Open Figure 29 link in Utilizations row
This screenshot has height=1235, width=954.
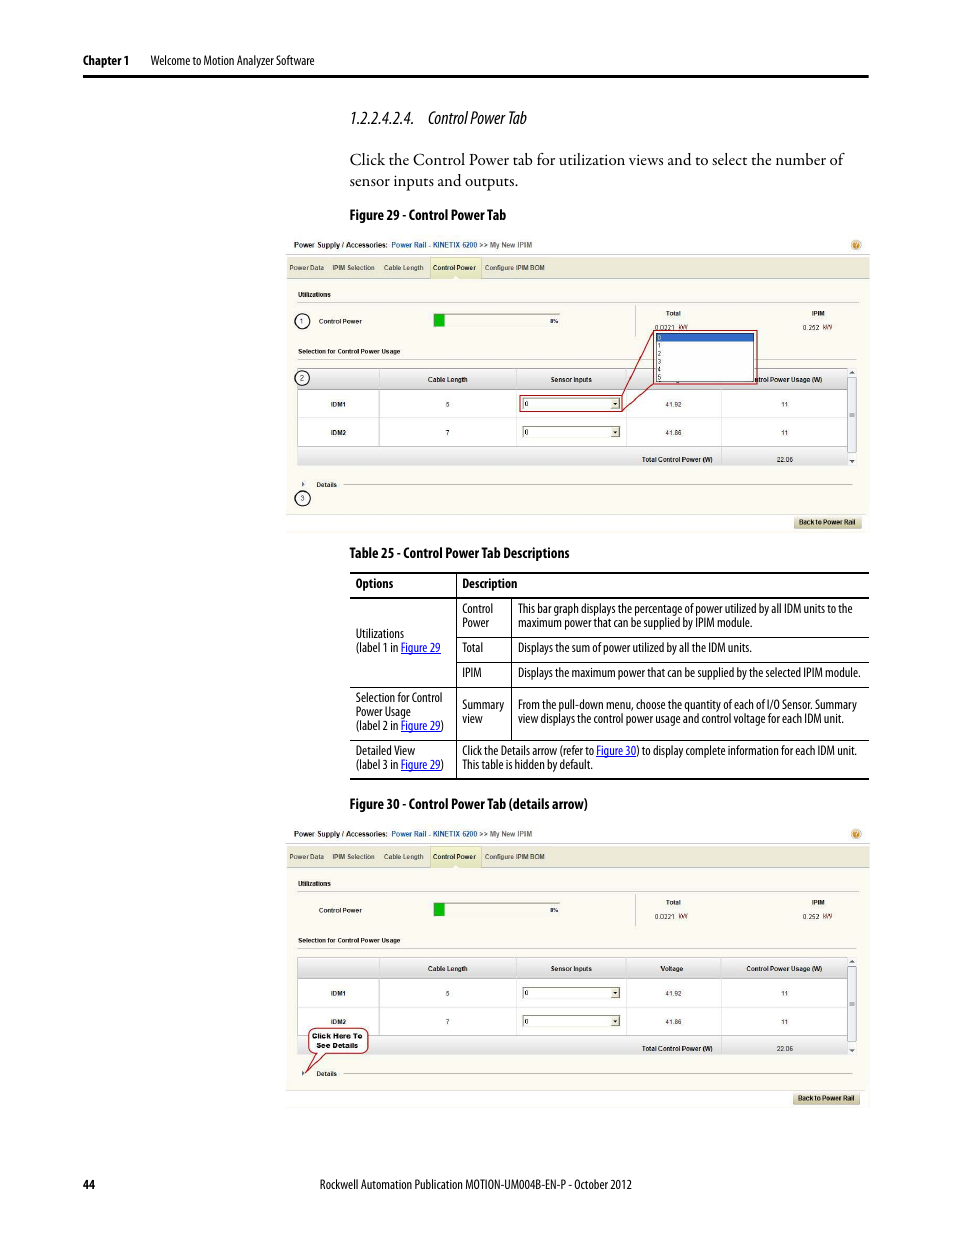420,648
